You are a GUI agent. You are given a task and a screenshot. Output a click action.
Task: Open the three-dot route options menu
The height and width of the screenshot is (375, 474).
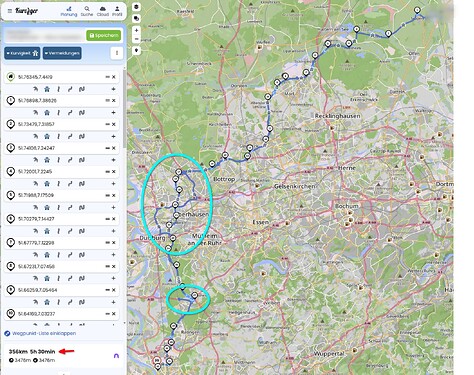coord(117,53)
